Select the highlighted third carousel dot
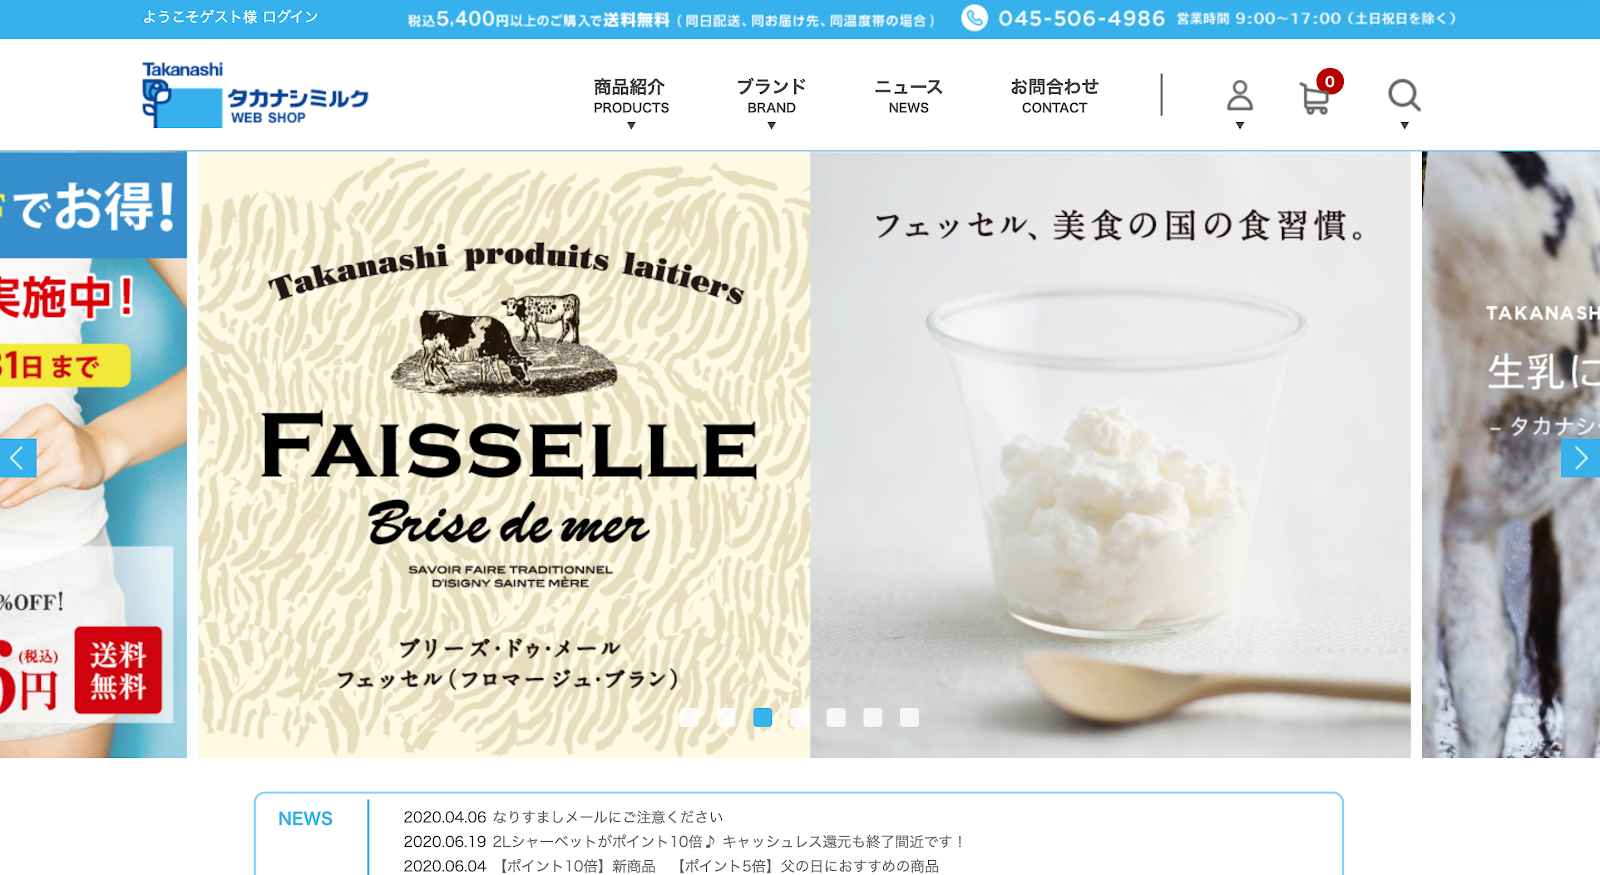Image resolution: width=1600 pixels, height=875 pixels. point(762,717)
